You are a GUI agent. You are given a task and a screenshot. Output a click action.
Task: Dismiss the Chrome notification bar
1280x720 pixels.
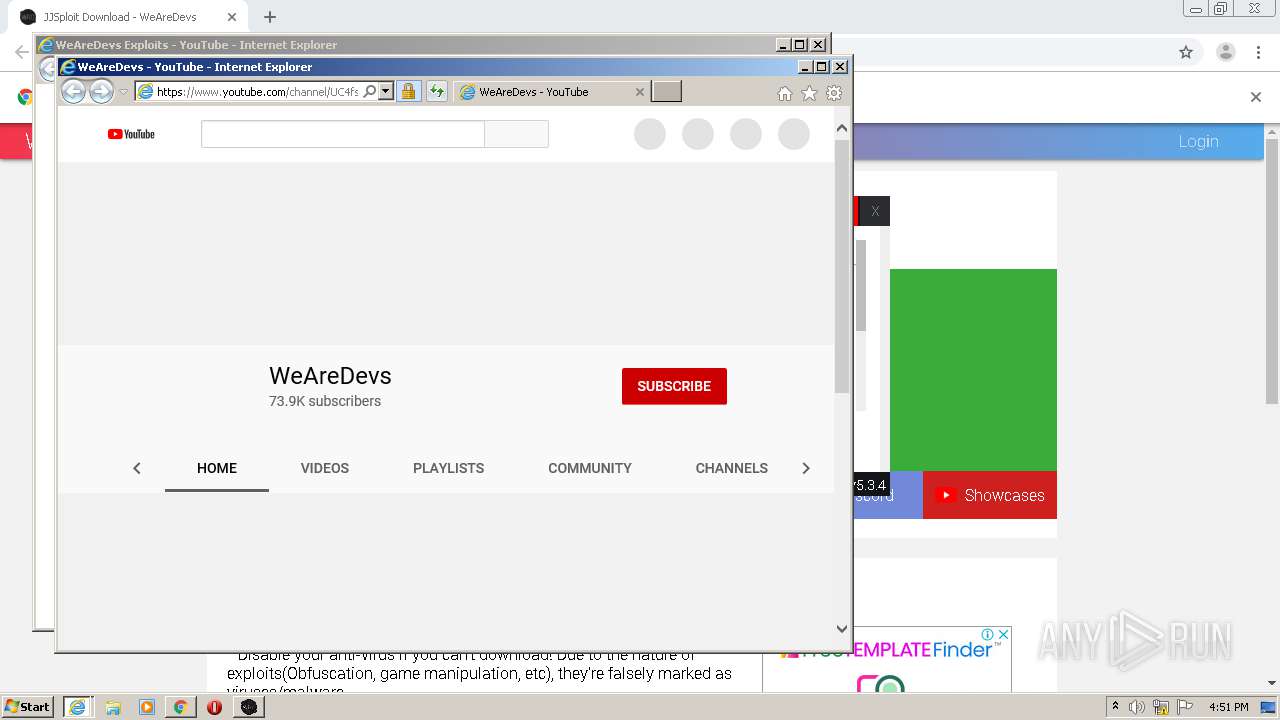click(x=1256, y=97)
